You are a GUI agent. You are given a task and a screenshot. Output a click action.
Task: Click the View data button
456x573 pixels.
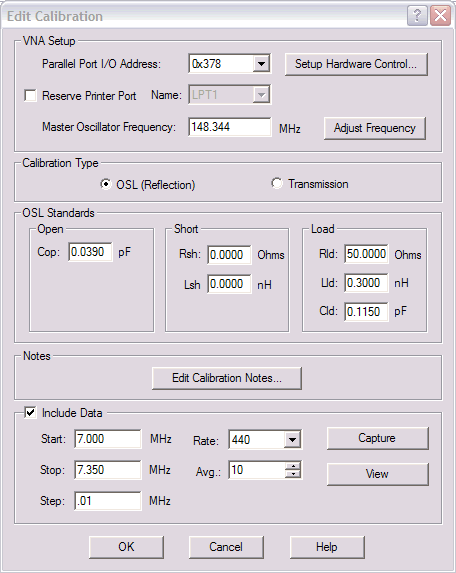tap(377, 474)
